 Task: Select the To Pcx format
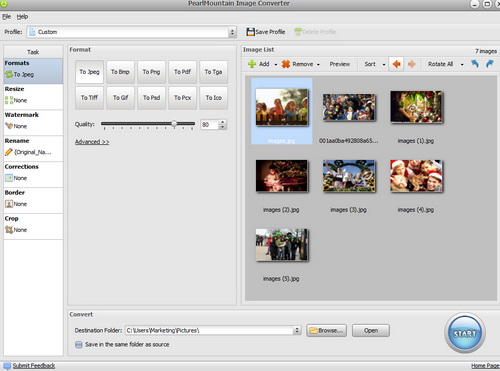coord(182,98)
